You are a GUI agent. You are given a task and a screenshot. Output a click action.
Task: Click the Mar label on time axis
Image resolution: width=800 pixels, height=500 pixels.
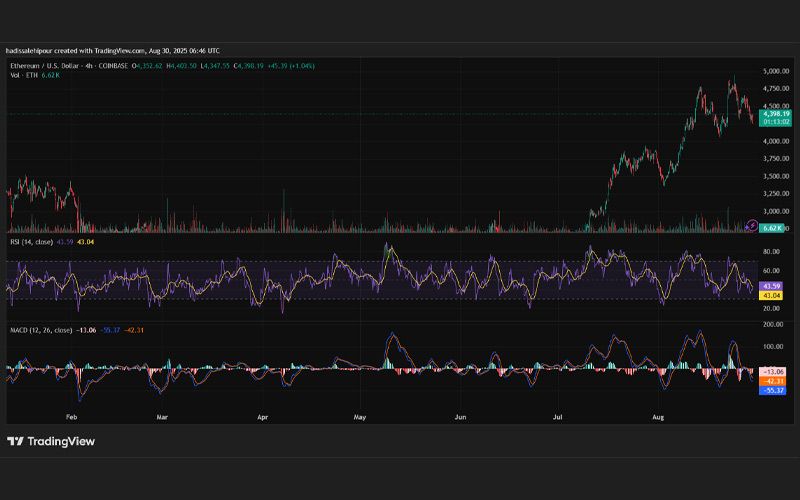point(162,417)
